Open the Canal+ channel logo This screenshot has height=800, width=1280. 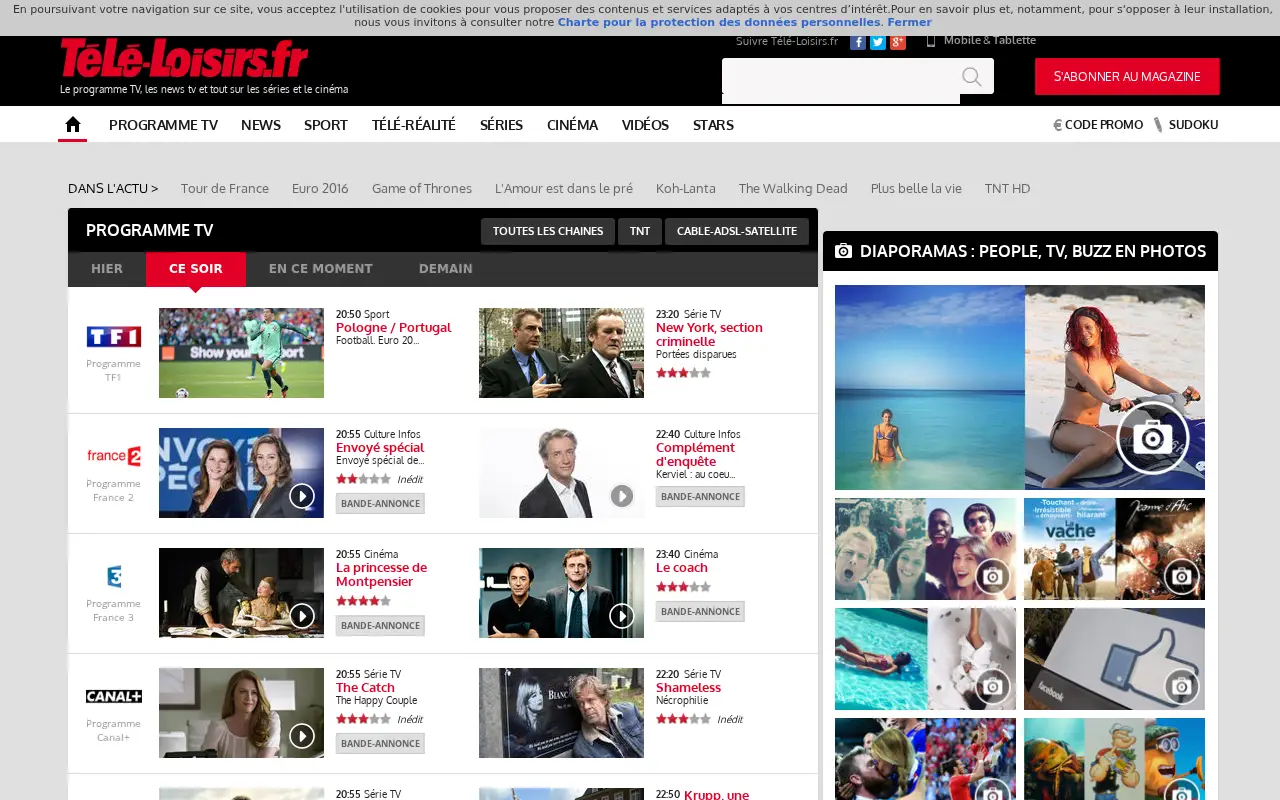point(113,696)
